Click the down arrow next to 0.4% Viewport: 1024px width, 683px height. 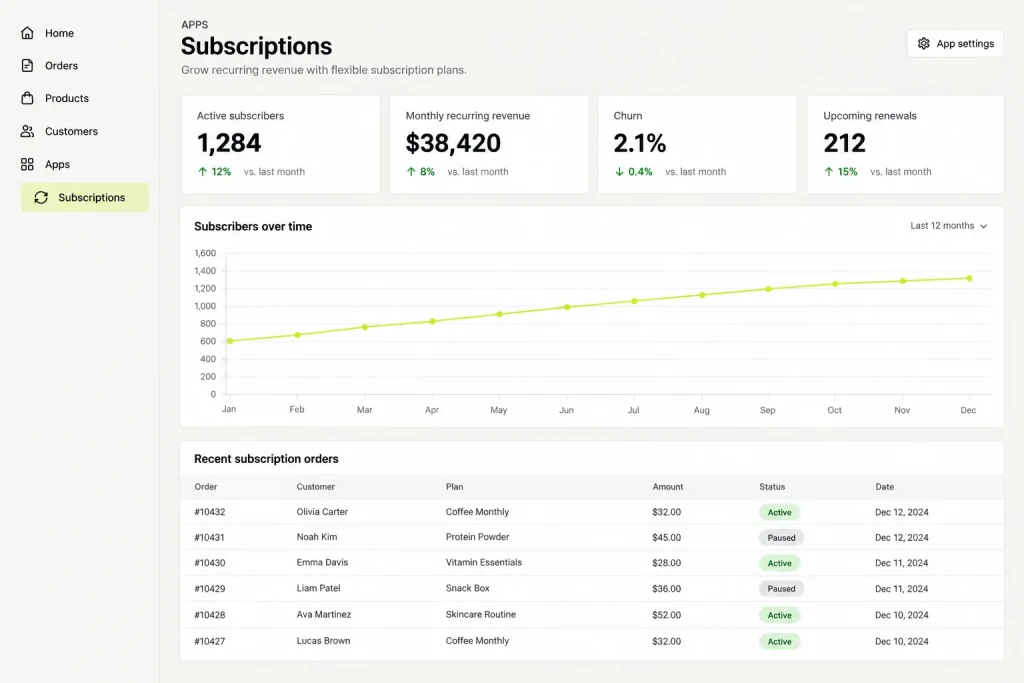(619, 172)
